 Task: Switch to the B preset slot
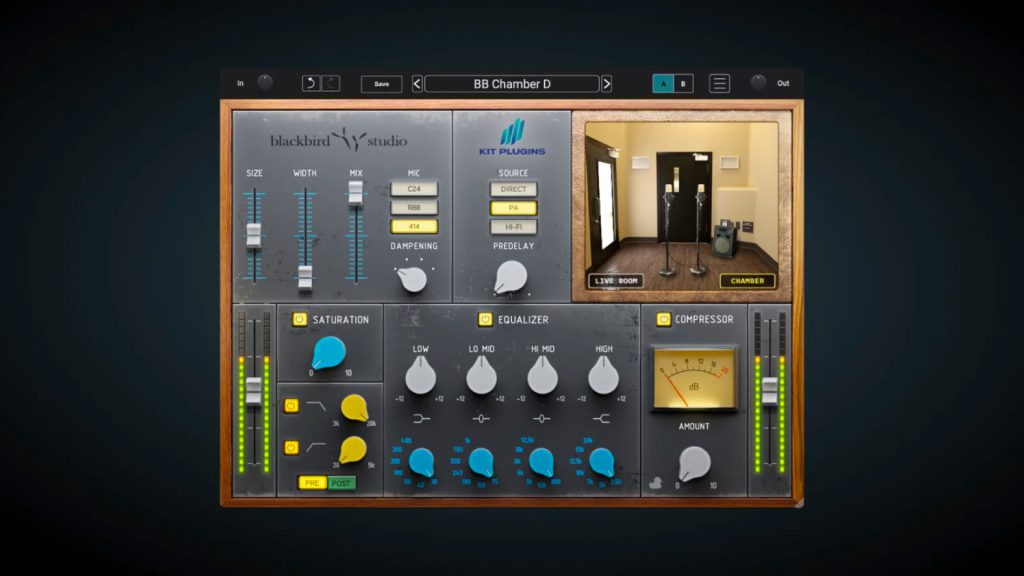point(683,84)
